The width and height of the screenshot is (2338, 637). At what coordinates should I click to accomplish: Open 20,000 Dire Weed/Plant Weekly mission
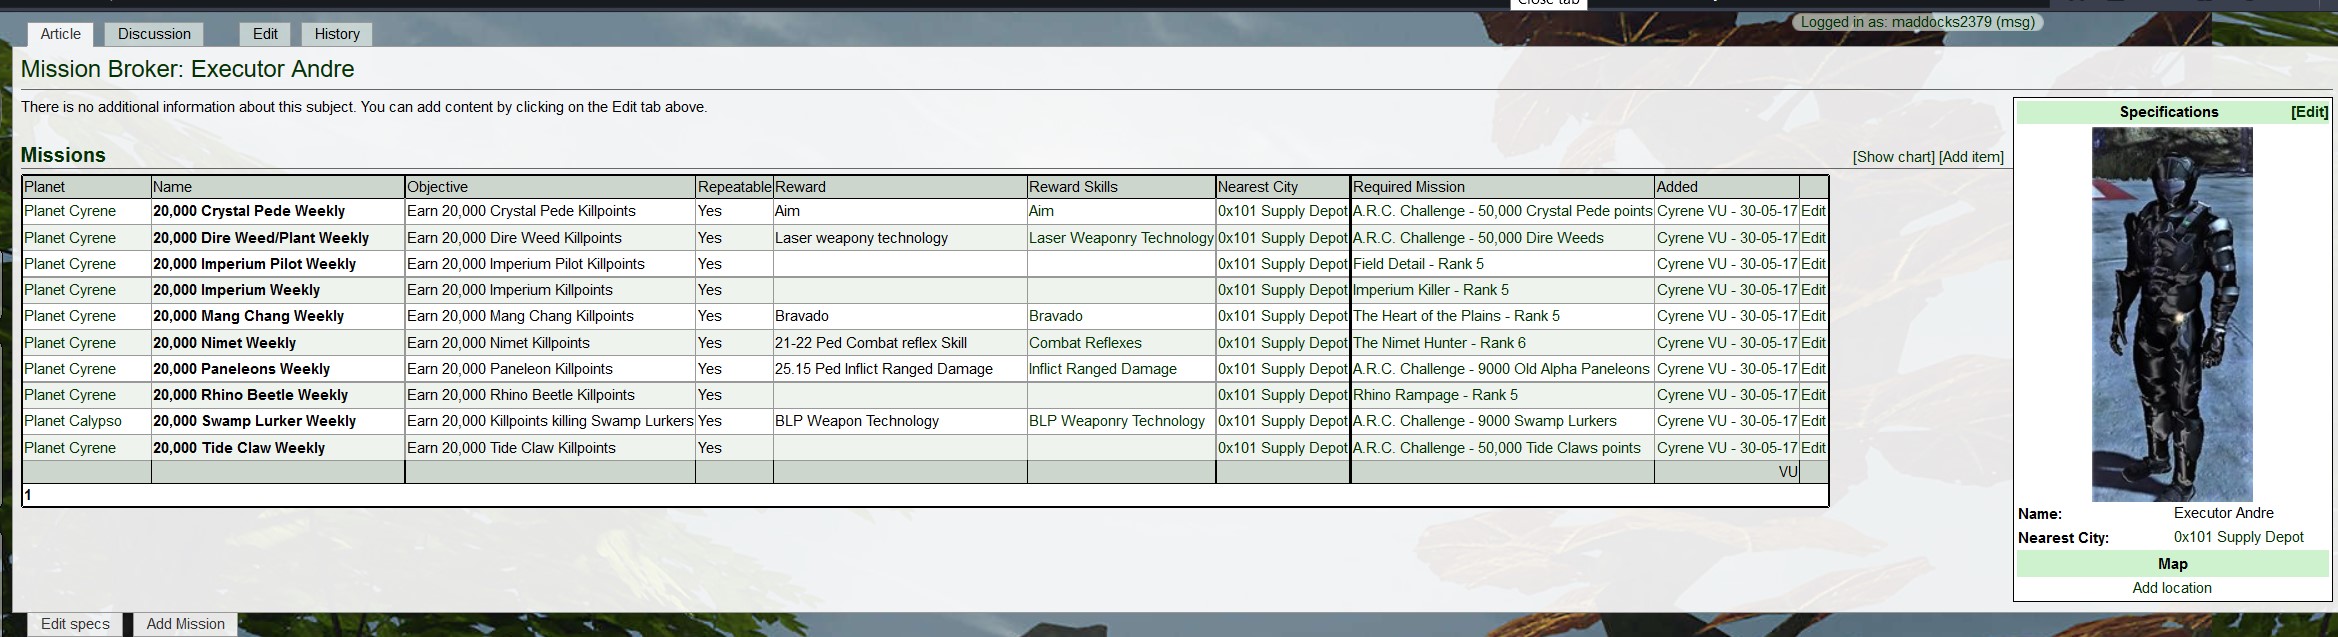(261, 238)
